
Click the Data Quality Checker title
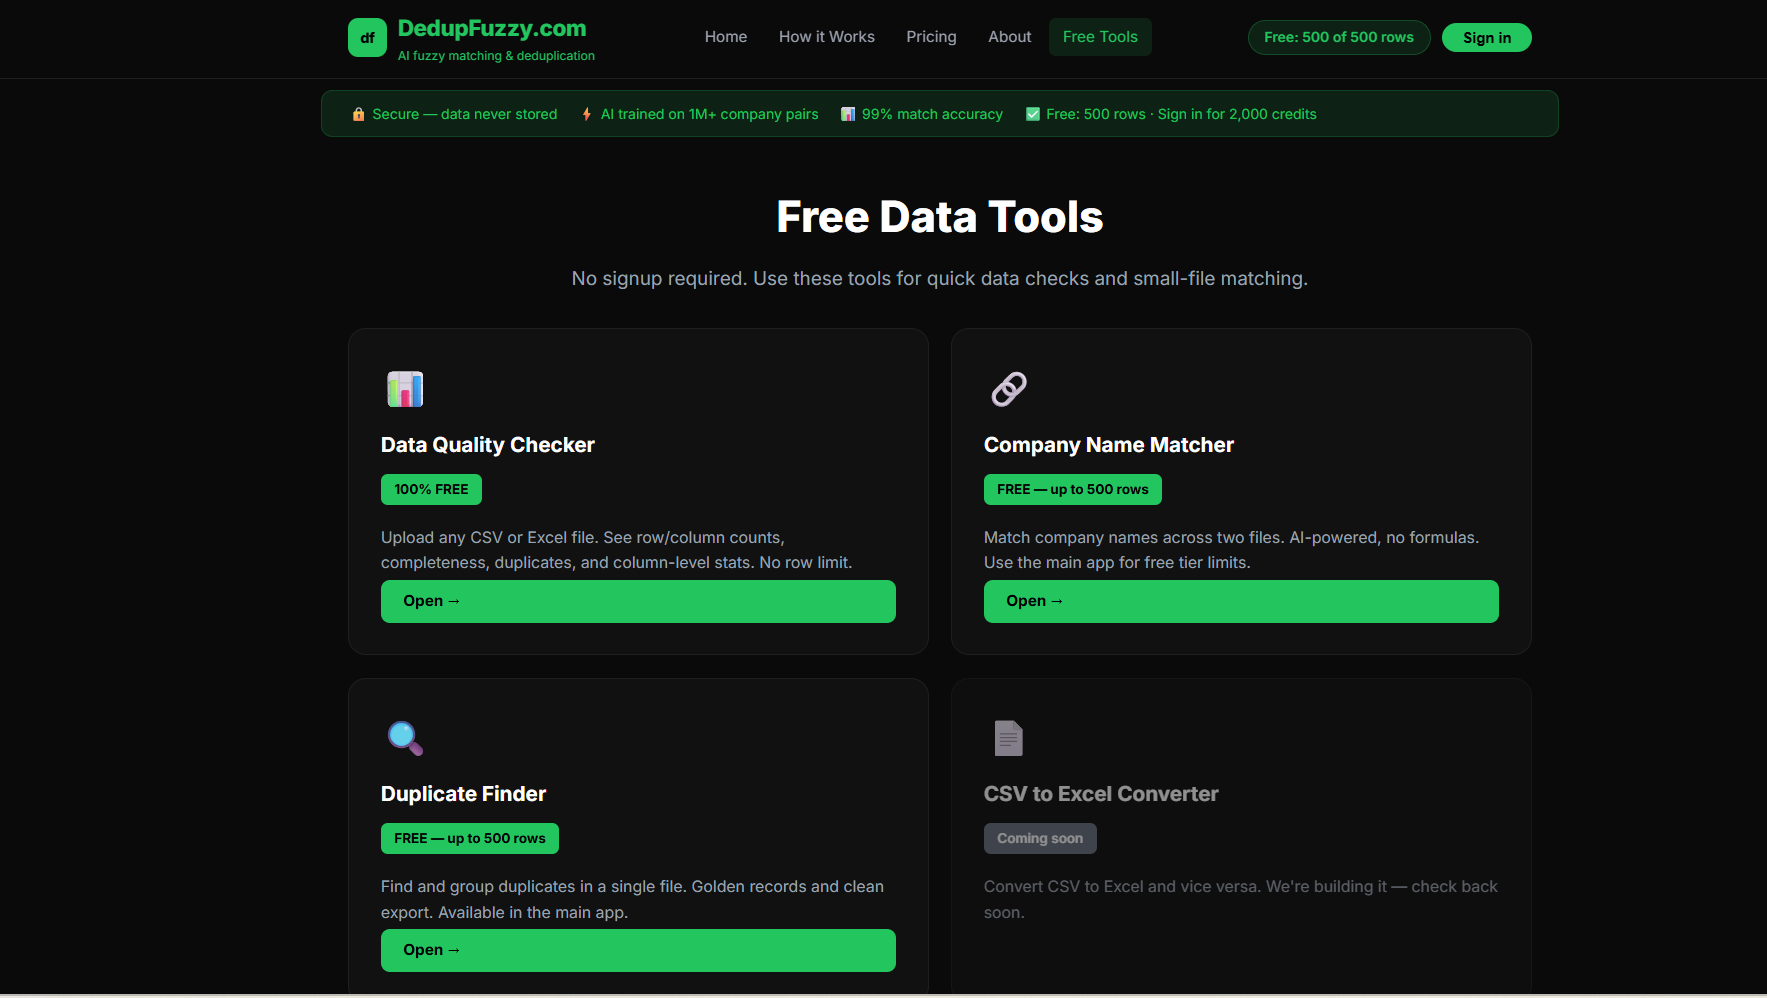[x=488, y=445]
